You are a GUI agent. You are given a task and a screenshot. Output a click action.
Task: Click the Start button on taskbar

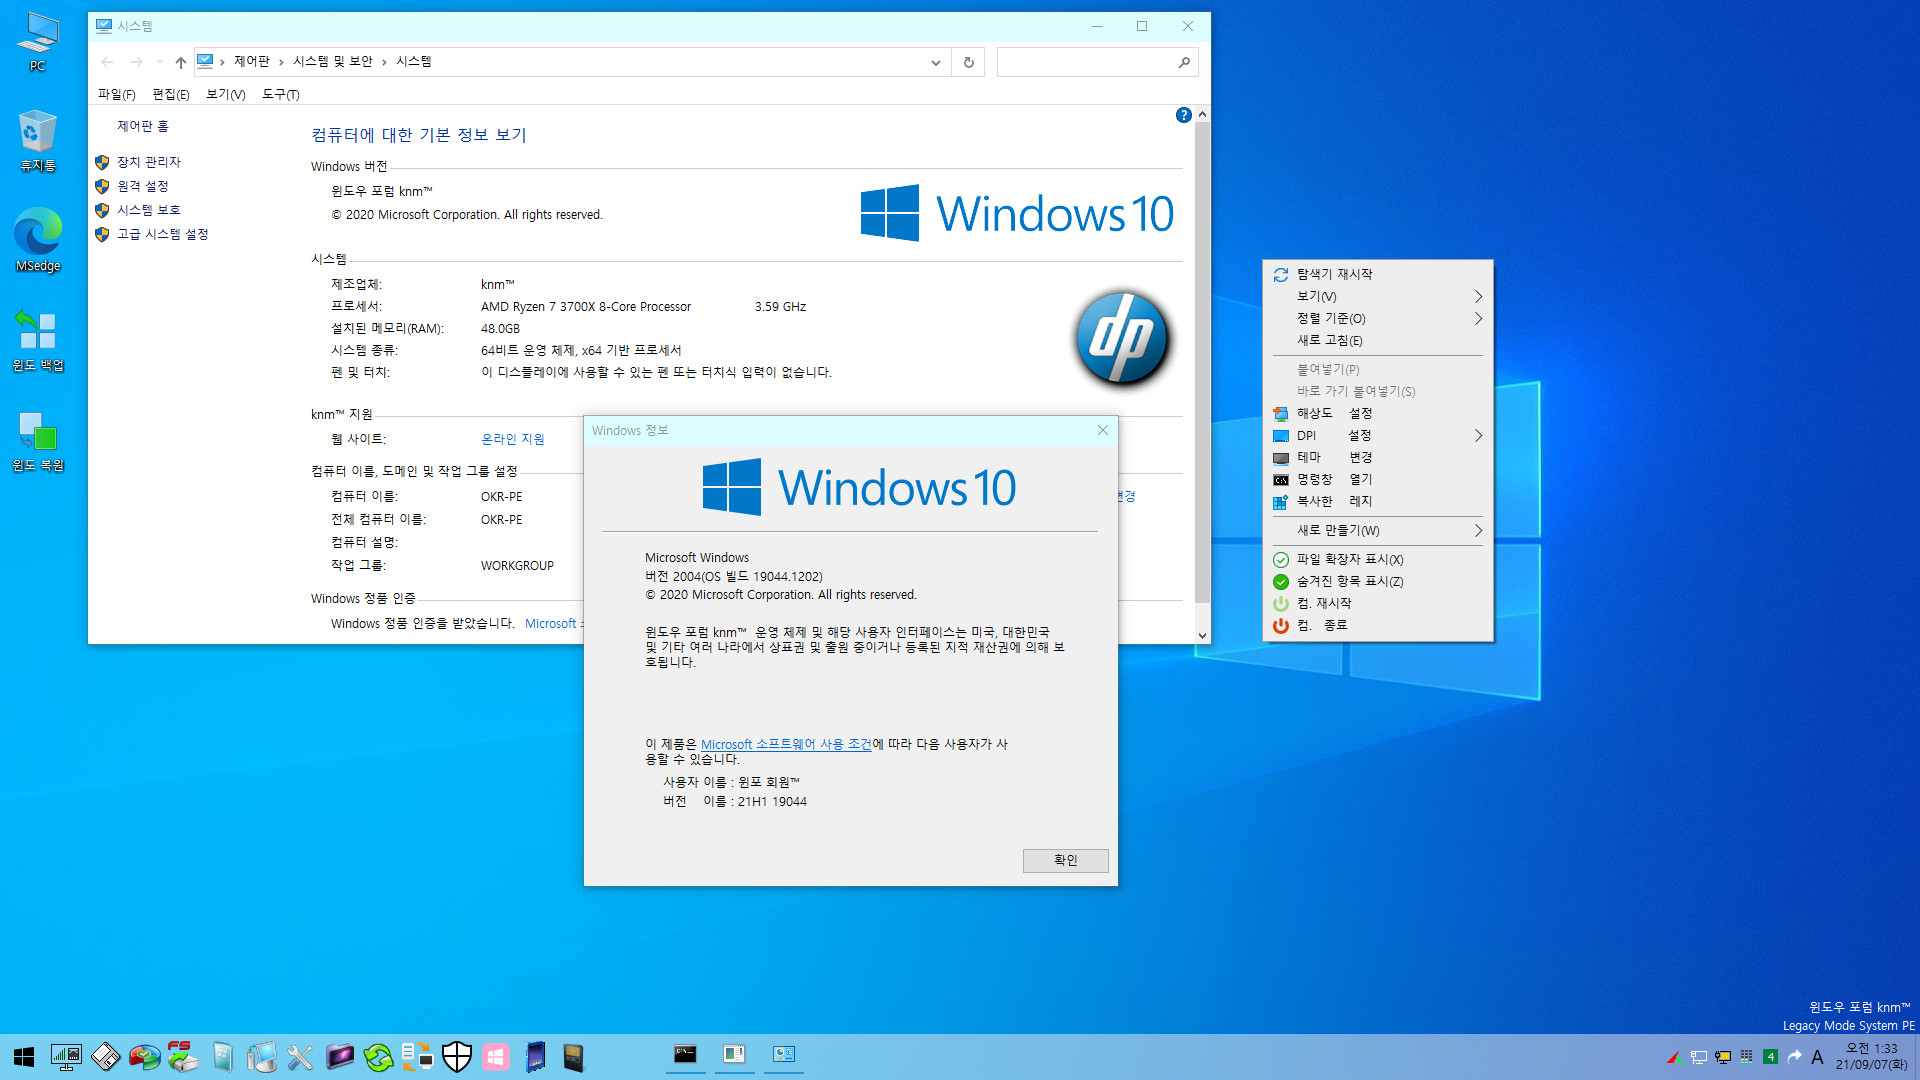(24, 1057)
